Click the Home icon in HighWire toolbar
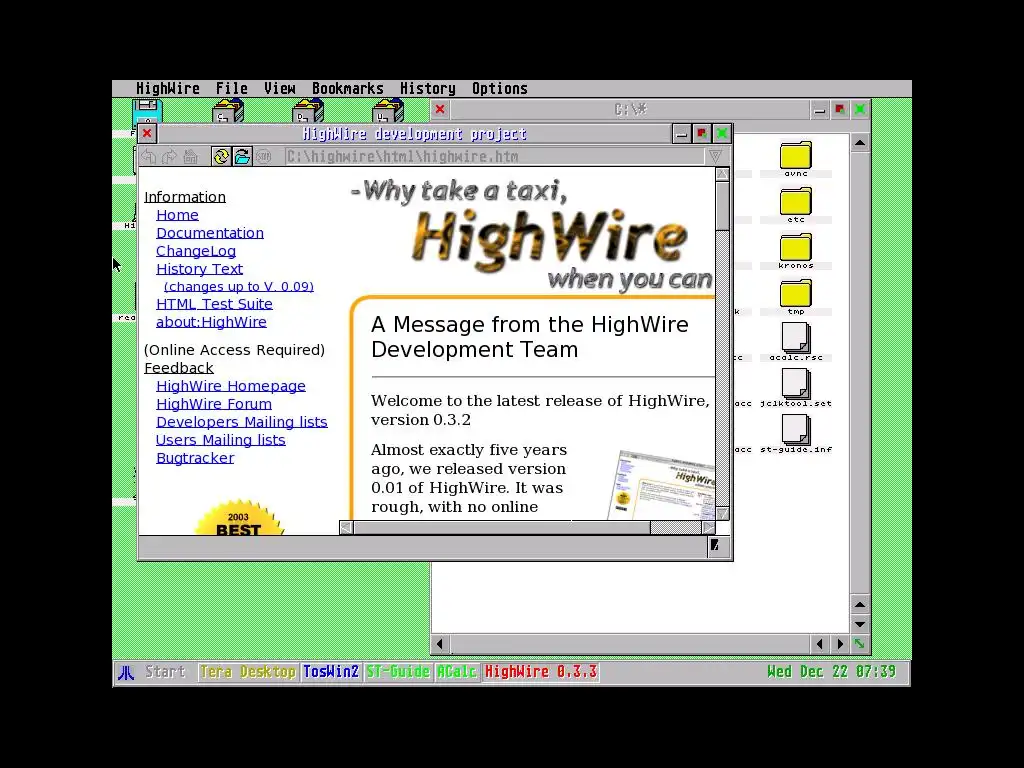 pyautogui.click(x=190, y=157)
